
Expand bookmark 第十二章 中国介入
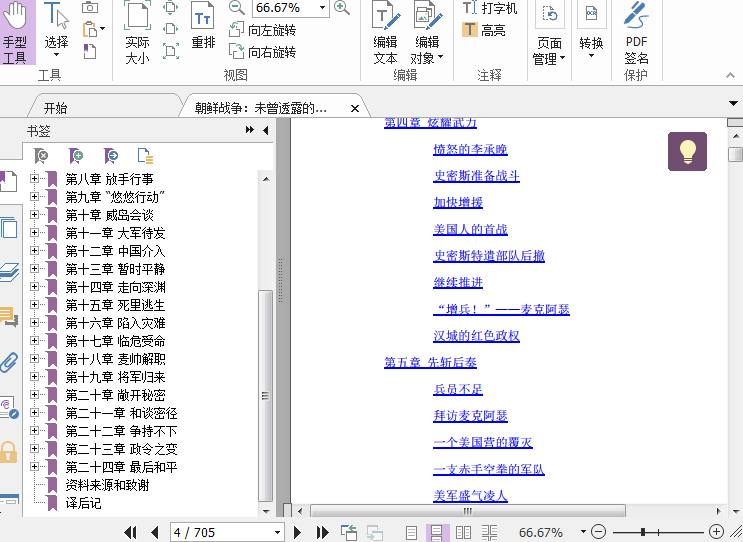point(34,251)
